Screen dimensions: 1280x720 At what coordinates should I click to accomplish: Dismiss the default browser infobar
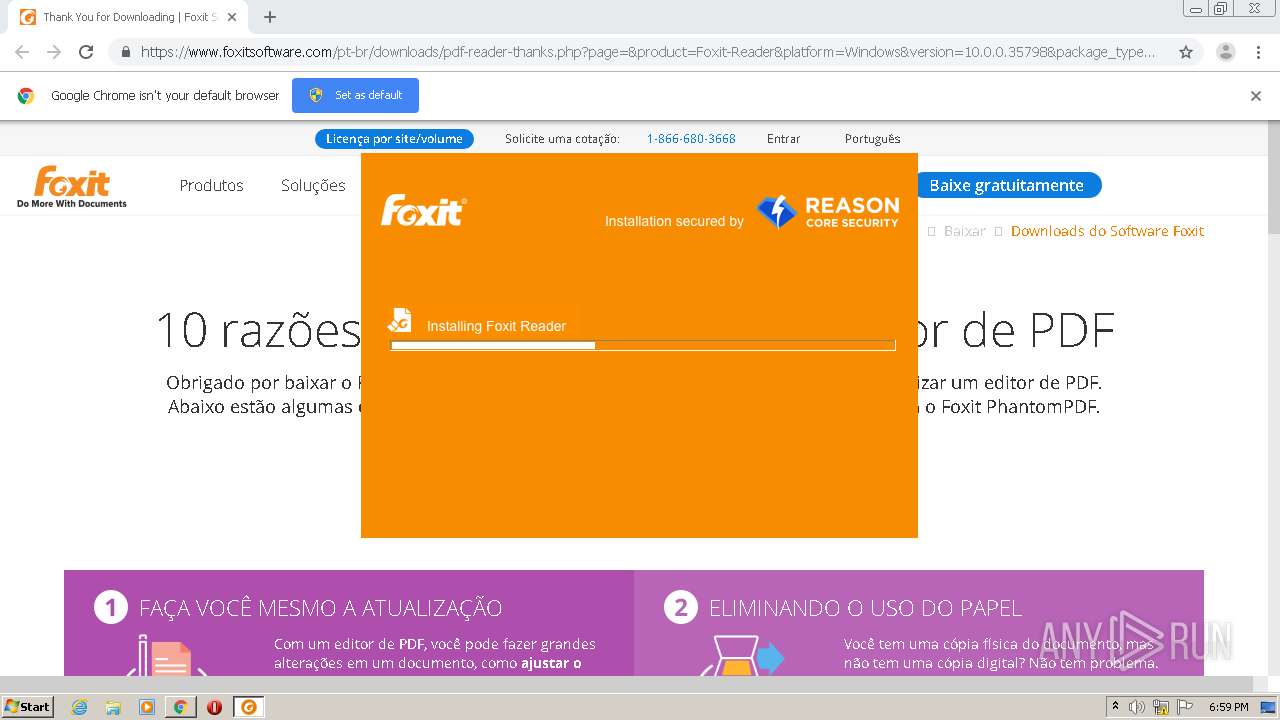1256,96
